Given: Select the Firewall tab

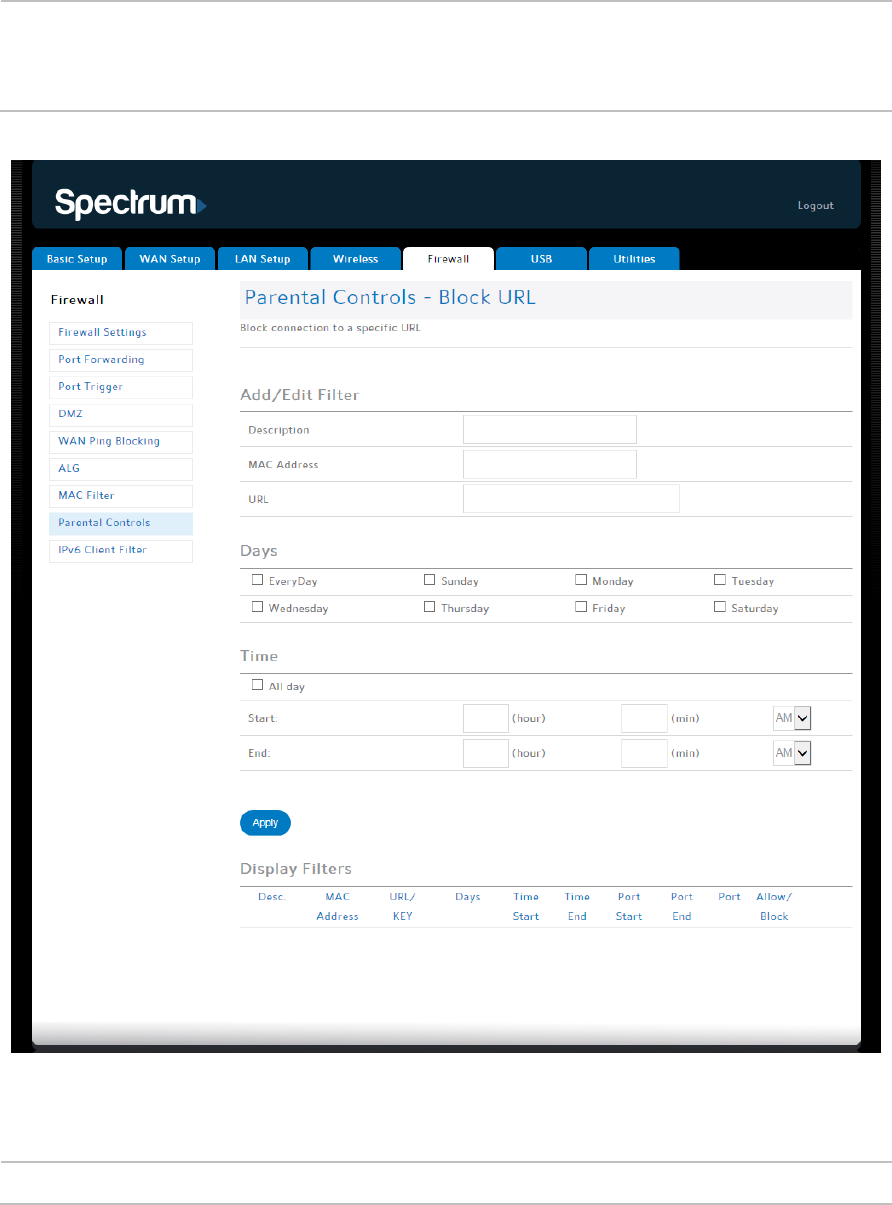Looking at the screenshot, I should tap(448, 259).
